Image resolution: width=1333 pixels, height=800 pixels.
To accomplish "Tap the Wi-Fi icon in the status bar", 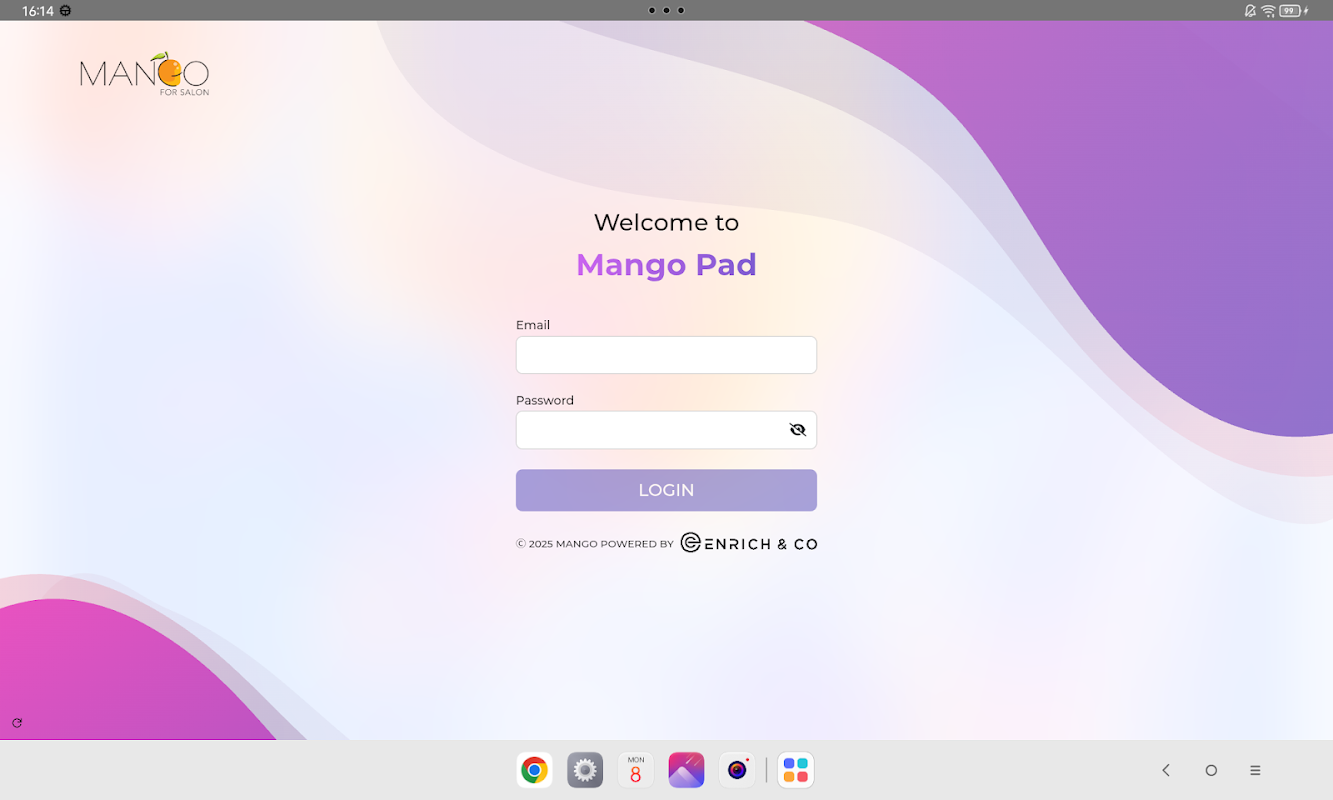I will click(1268, 11).
